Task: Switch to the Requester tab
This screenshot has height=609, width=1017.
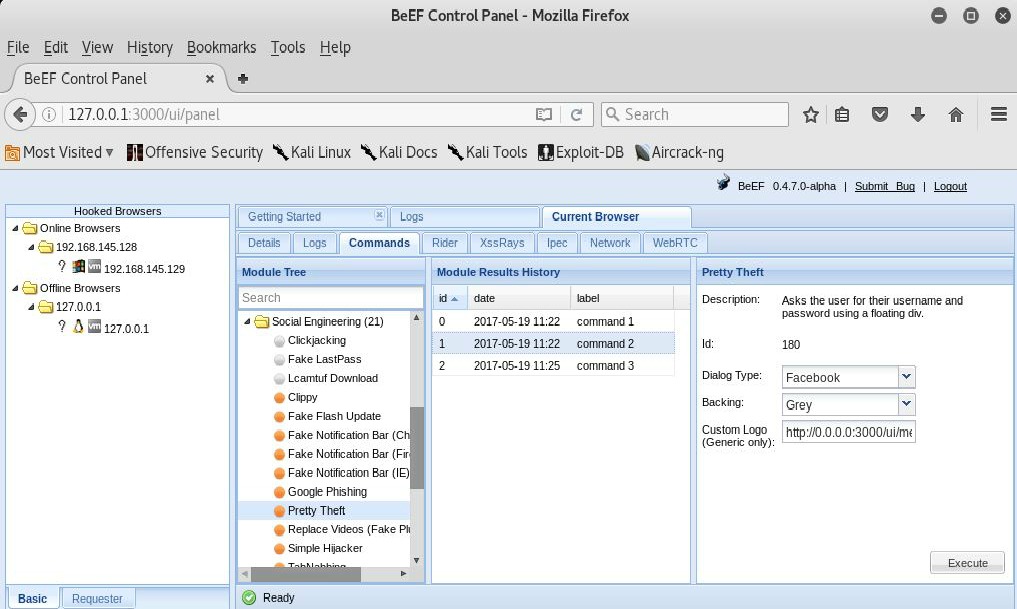Action: click(97, 599)
